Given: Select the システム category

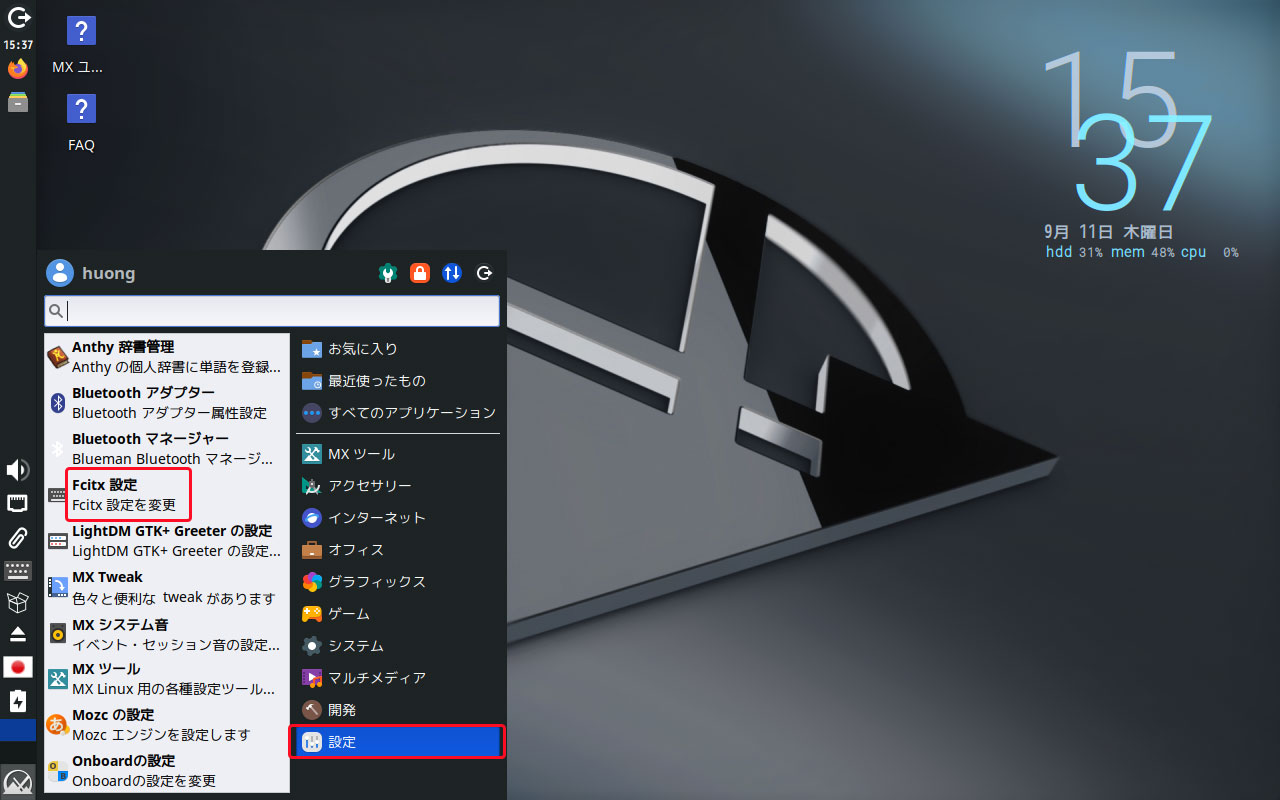Looking at the screenshot, I should click(x=398, y=646).
